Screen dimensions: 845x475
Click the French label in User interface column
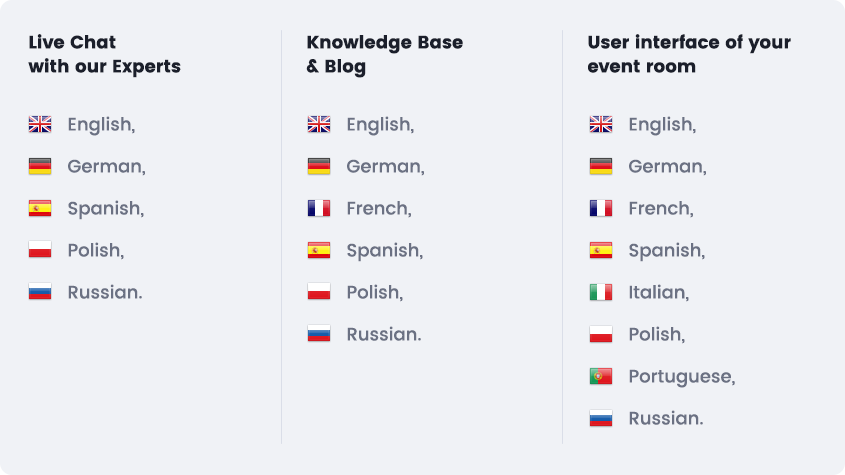(x=661, y=209)
